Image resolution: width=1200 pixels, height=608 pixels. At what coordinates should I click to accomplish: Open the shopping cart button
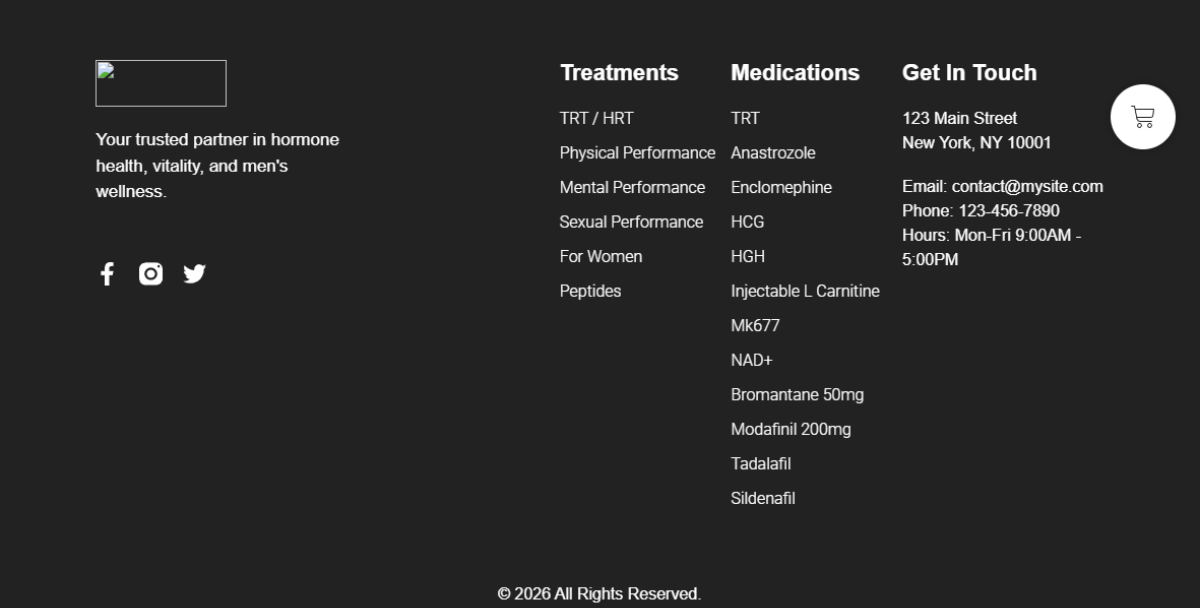tap(1142, 117)
